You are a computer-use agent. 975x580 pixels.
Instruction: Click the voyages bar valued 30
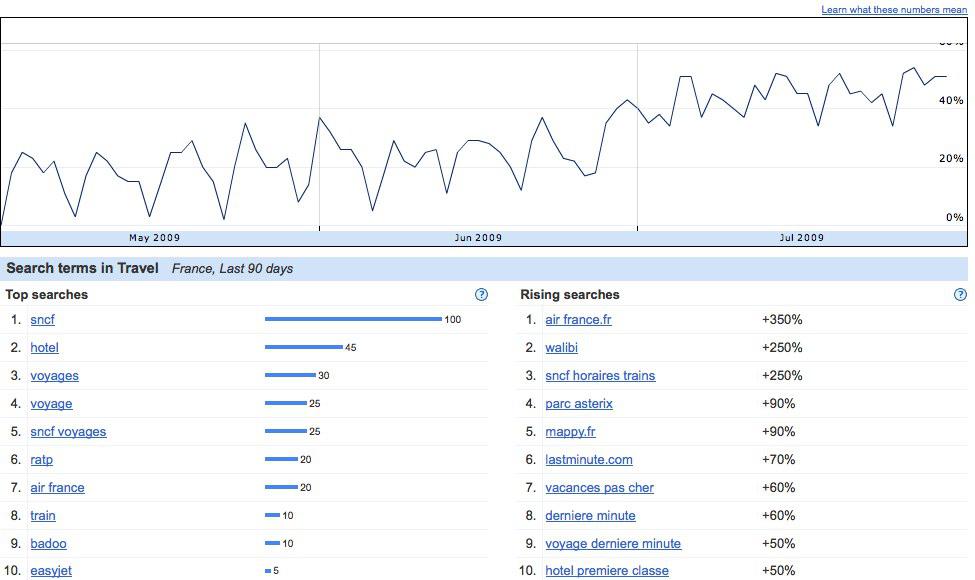pos(290,375)
